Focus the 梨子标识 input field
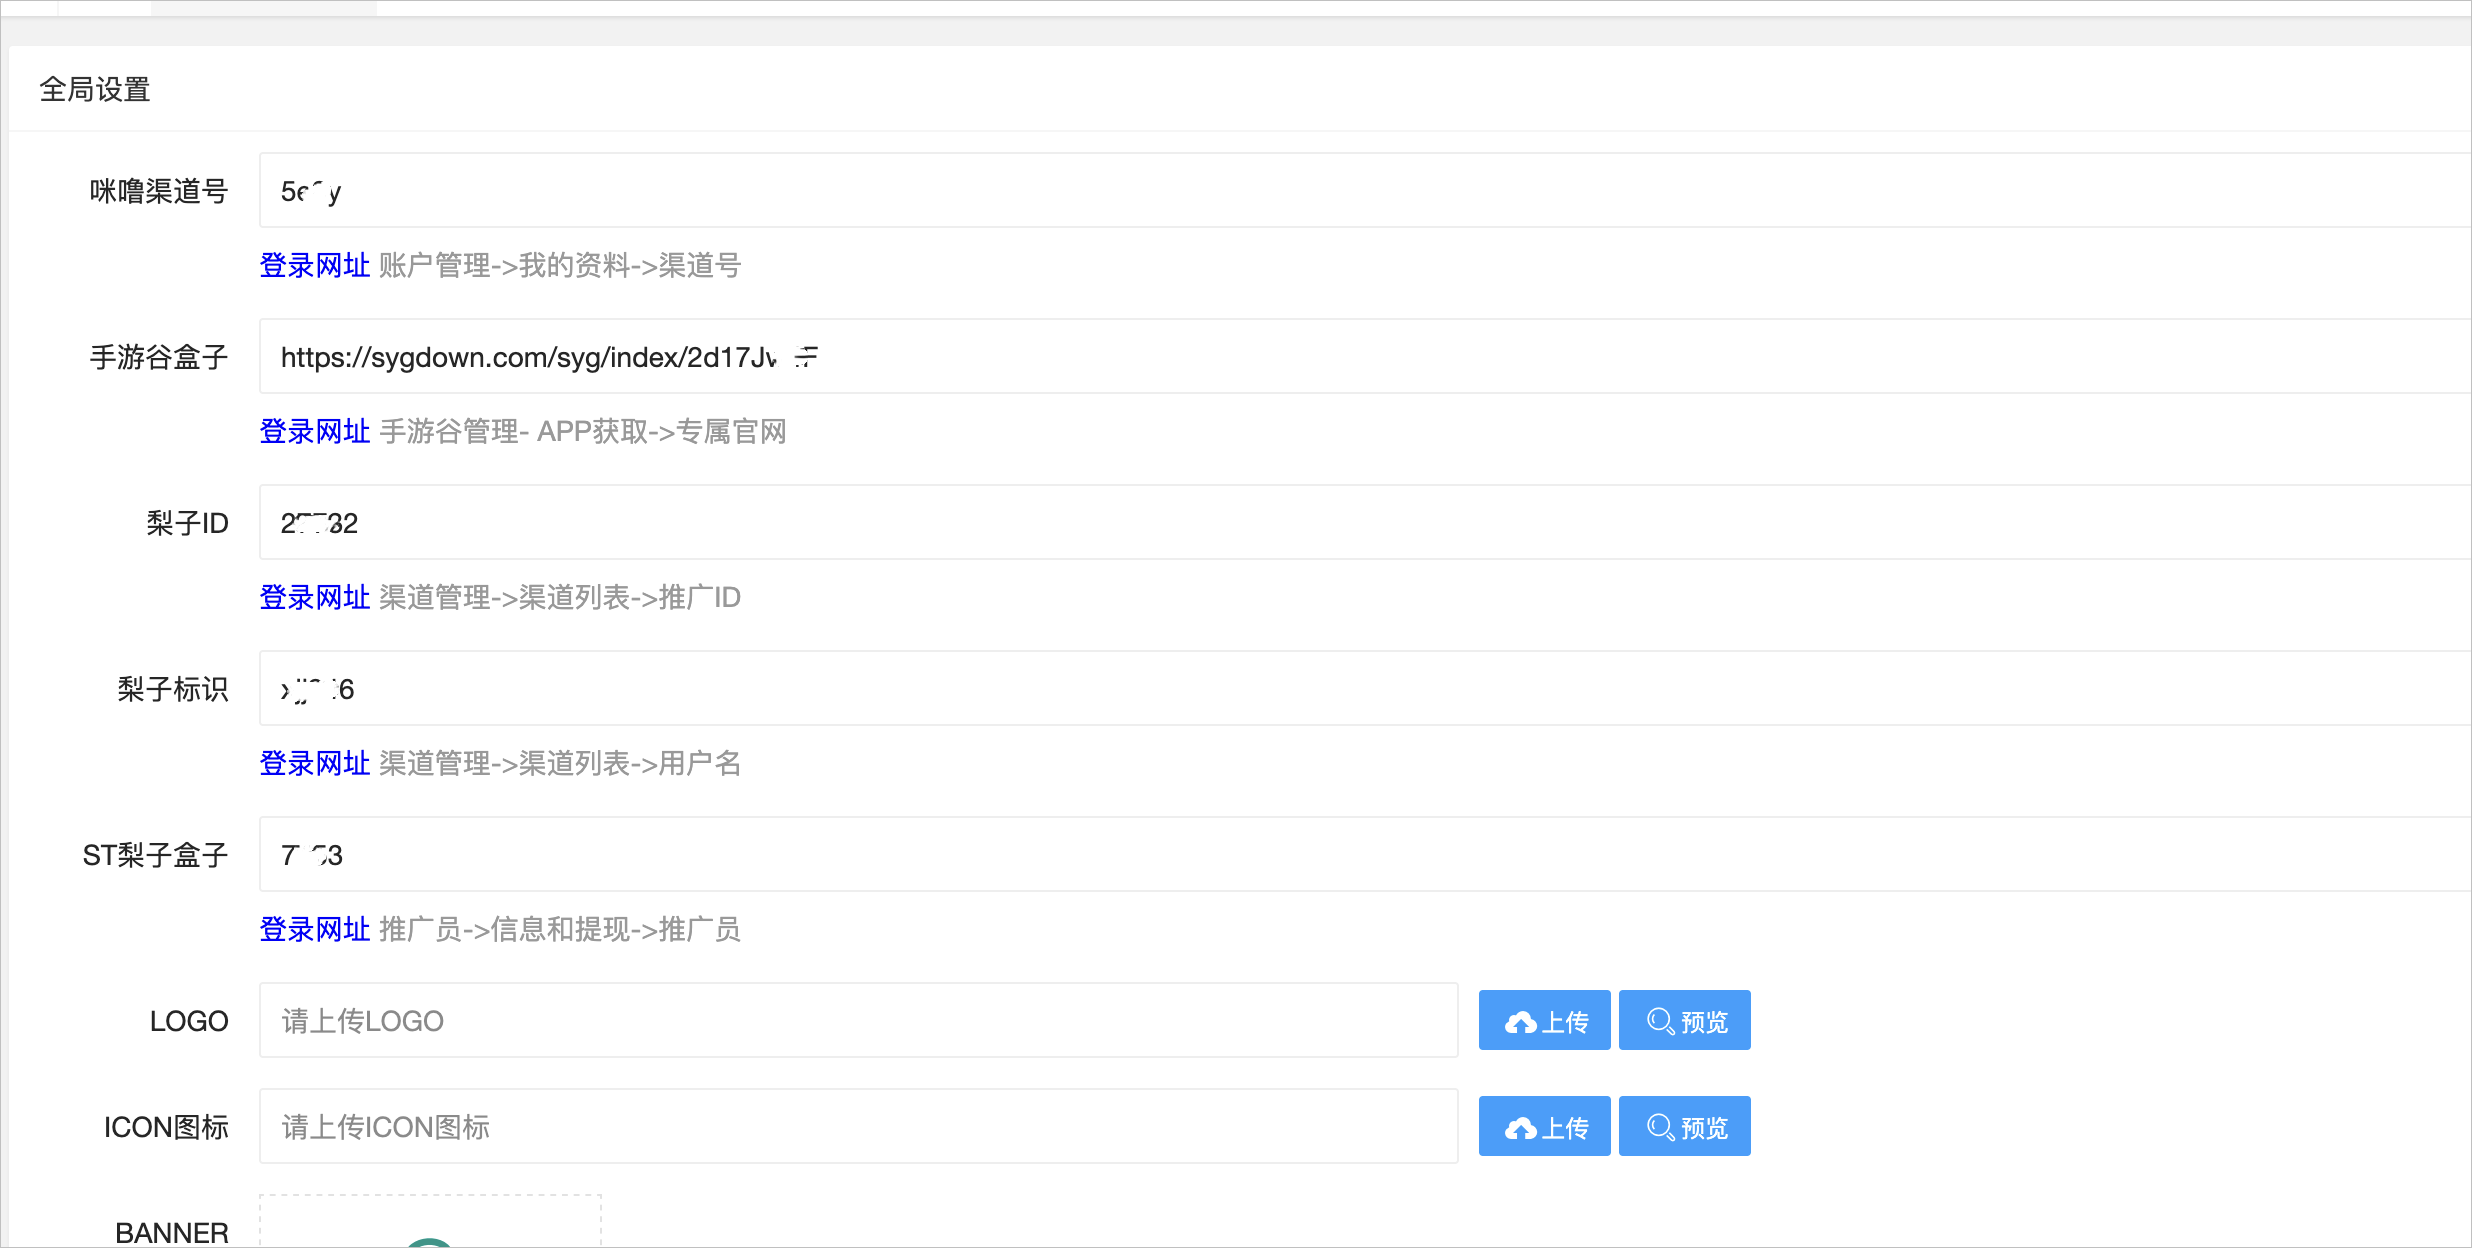This screenshot has width=2472, height=1248. (1365, 688)
